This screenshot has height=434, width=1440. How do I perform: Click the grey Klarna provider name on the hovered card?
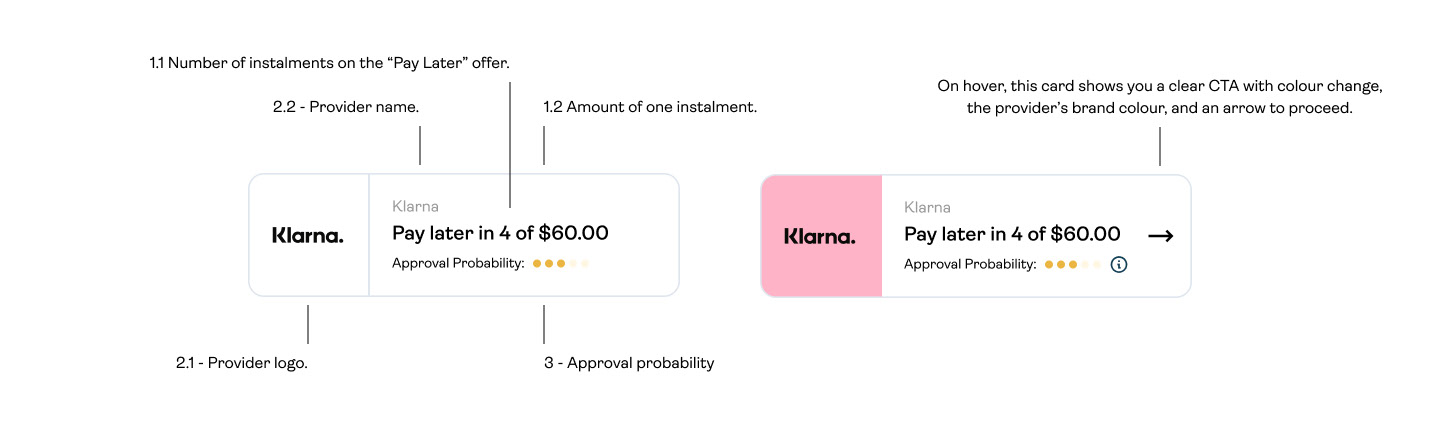point(927,207)
